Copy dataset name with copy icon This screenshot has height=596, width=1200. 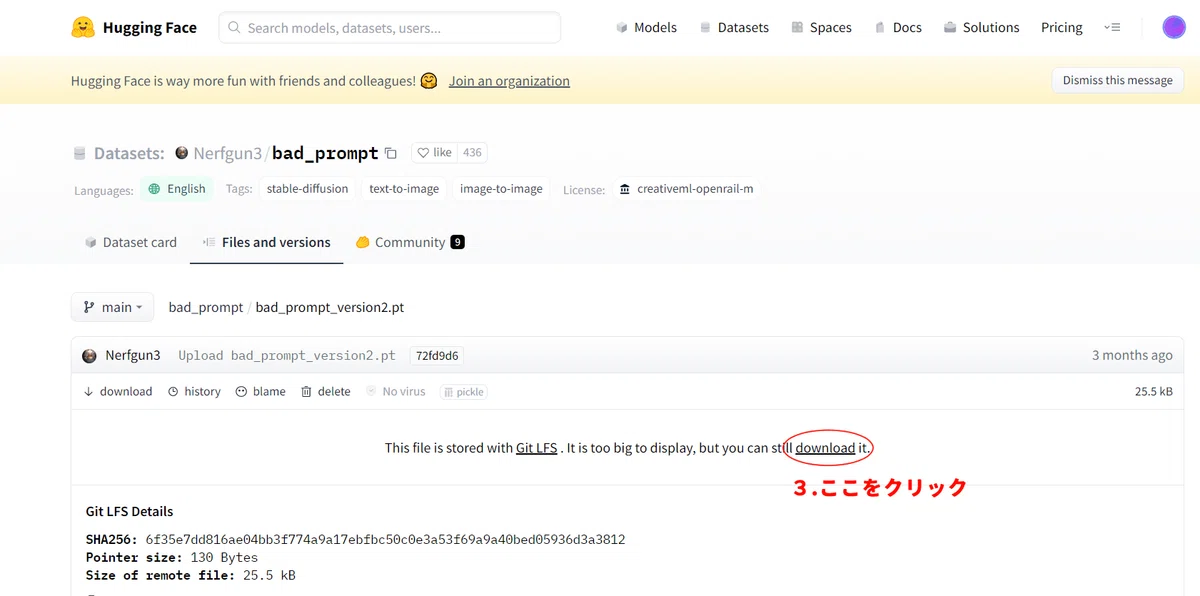click(x=391, y=153)
